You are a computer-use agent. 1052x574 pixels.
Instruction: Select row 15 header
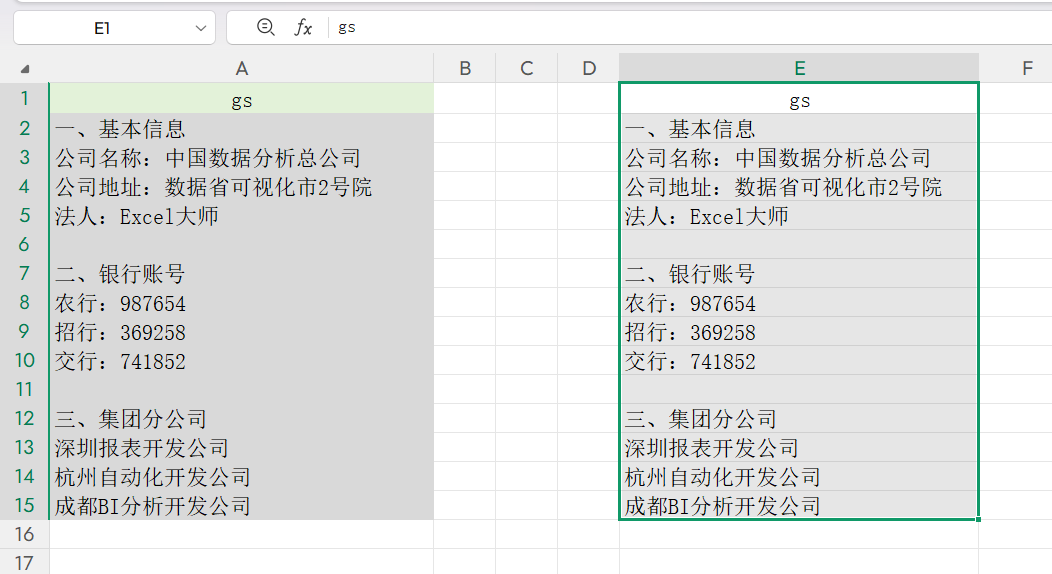point(24,505)
